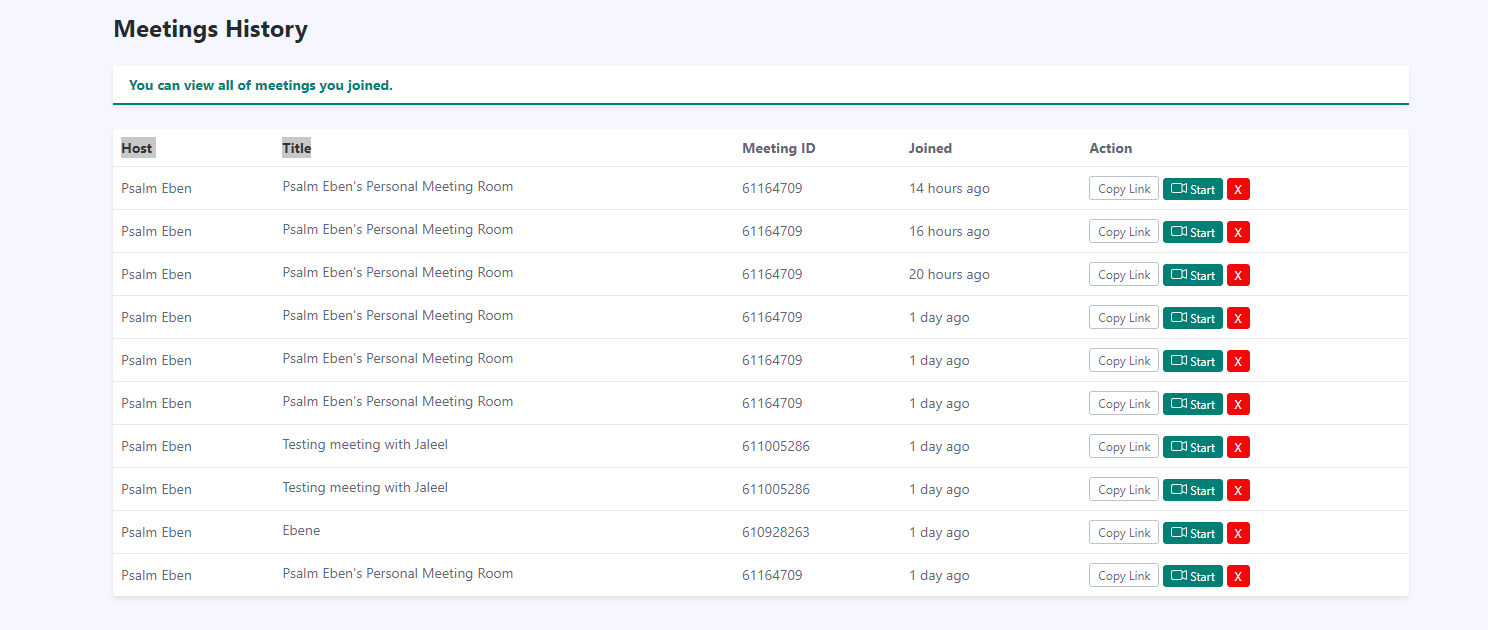Delete the Ebene meeting entry

tap(1238, 533)
